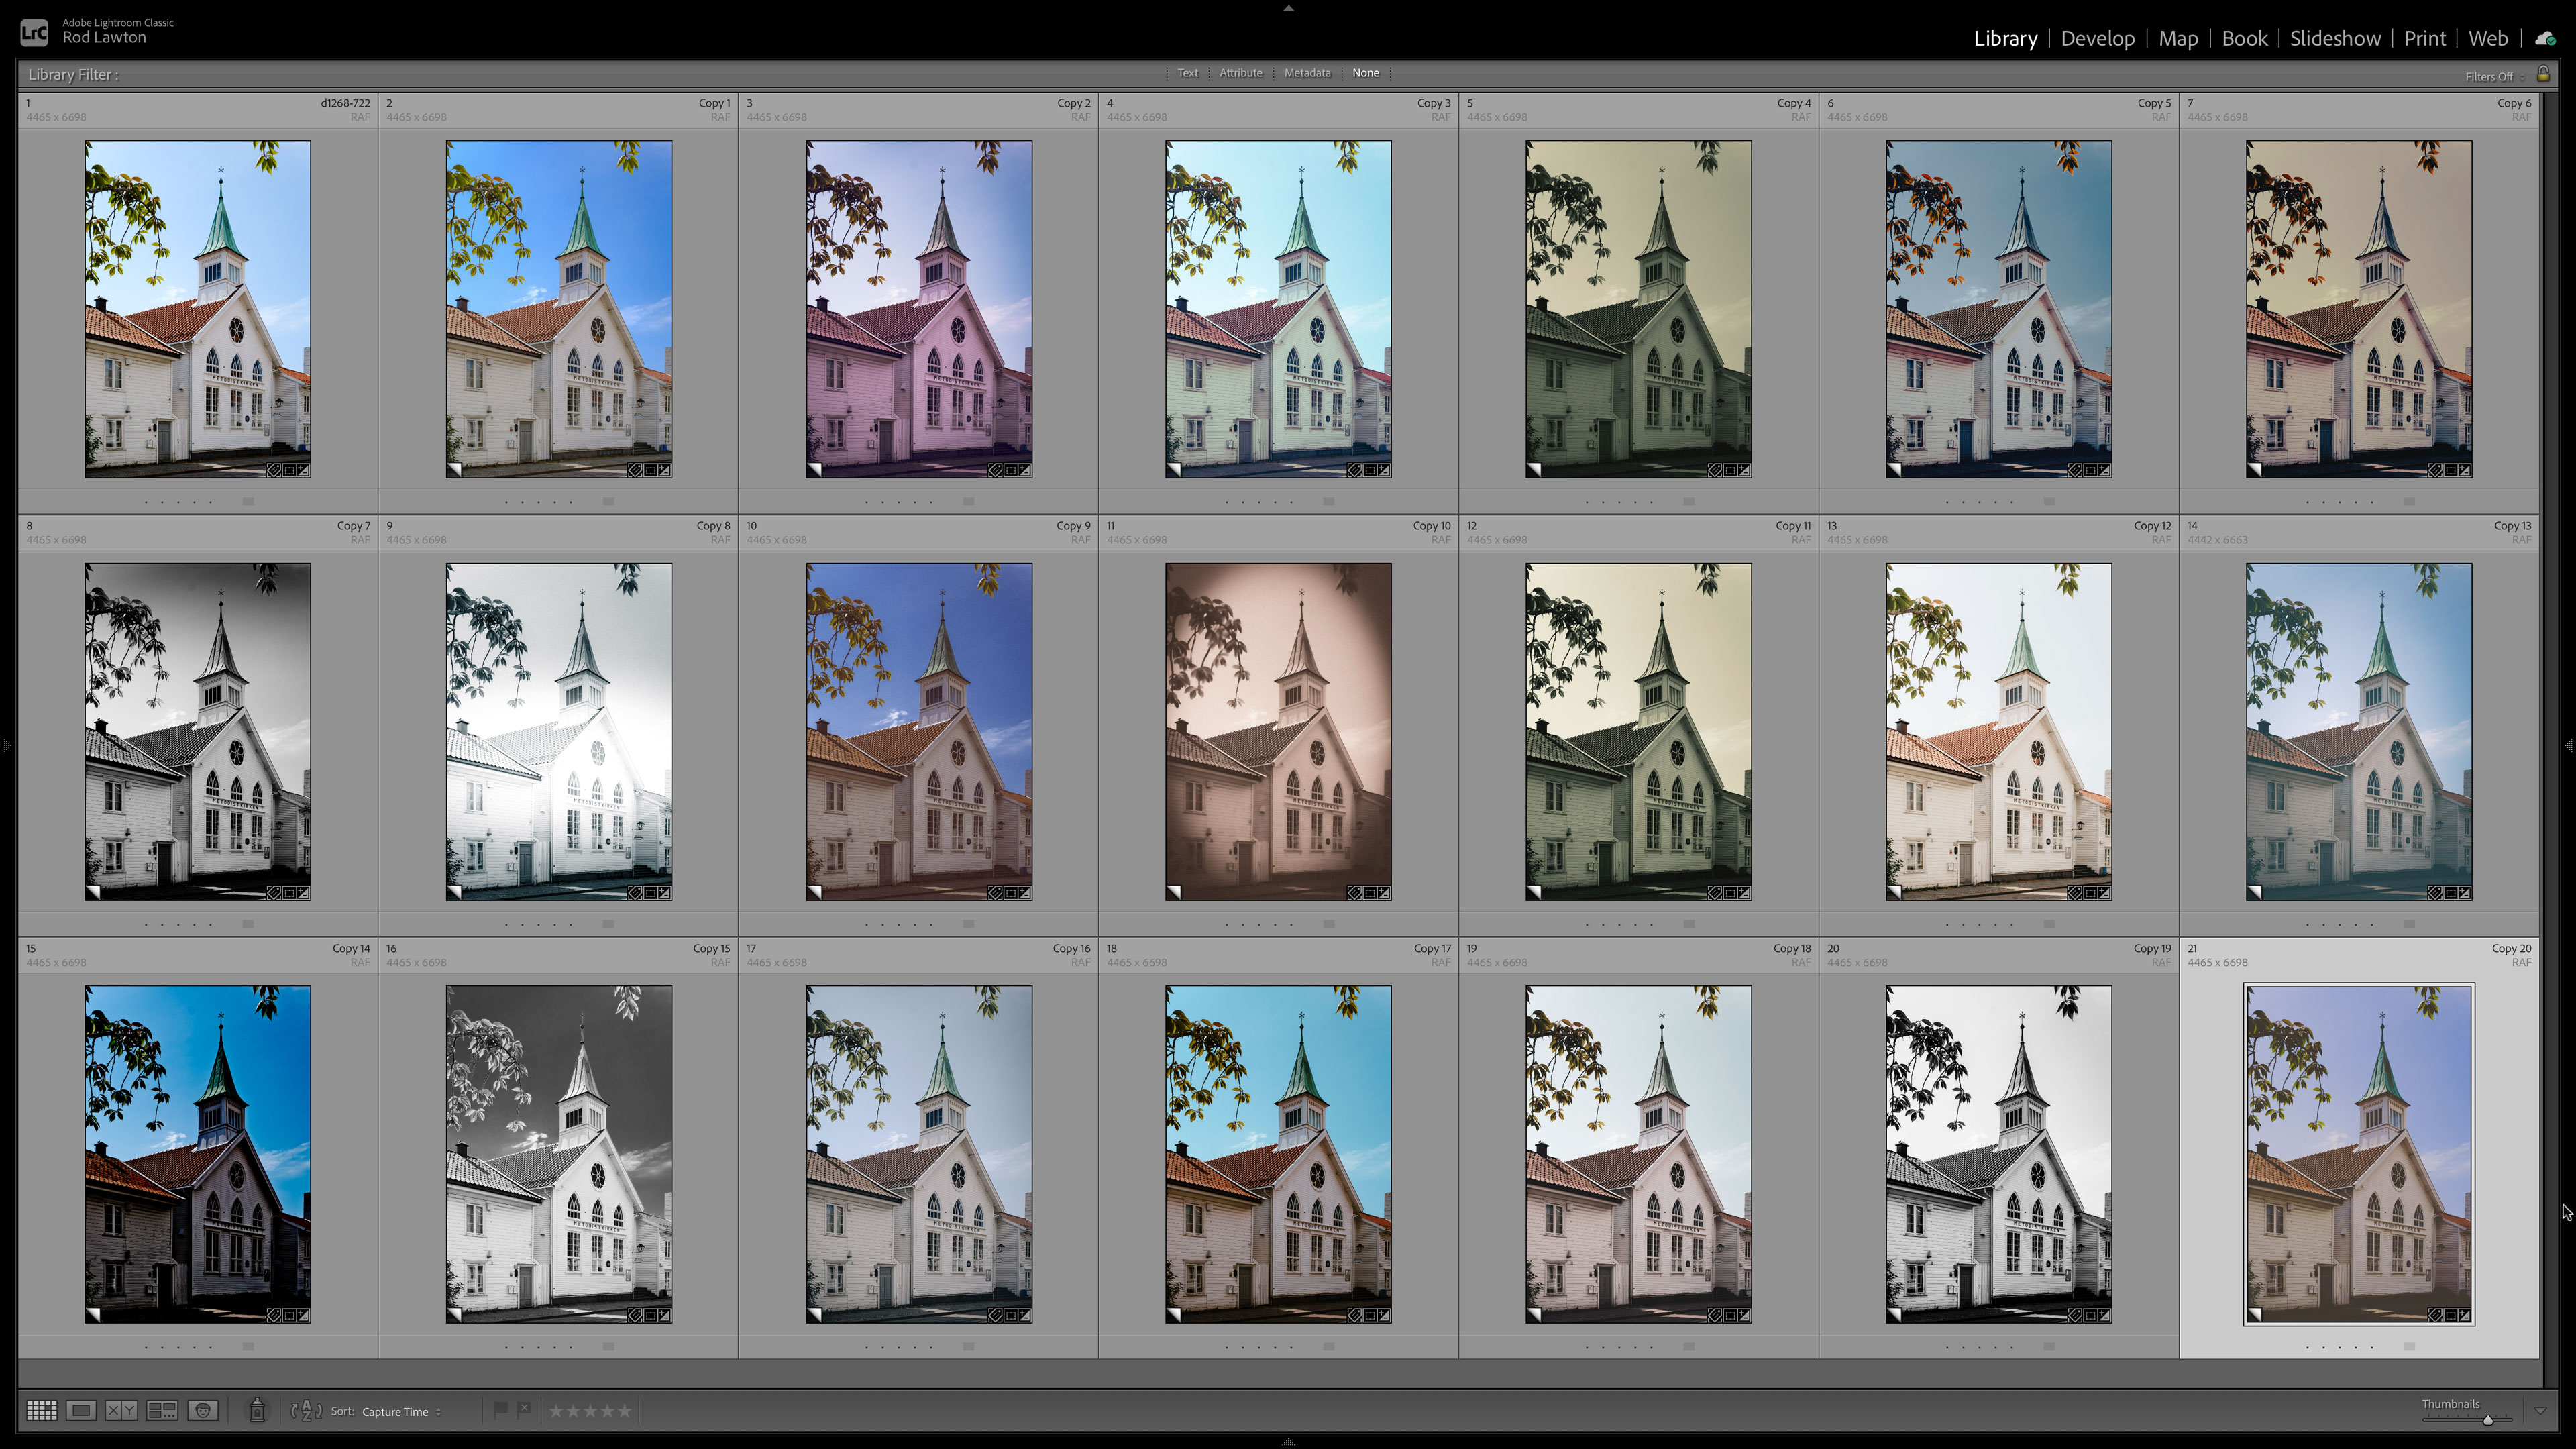Click the Attribute filter button
This screenshot has width=2576, height=1449.
(1240, 72)
